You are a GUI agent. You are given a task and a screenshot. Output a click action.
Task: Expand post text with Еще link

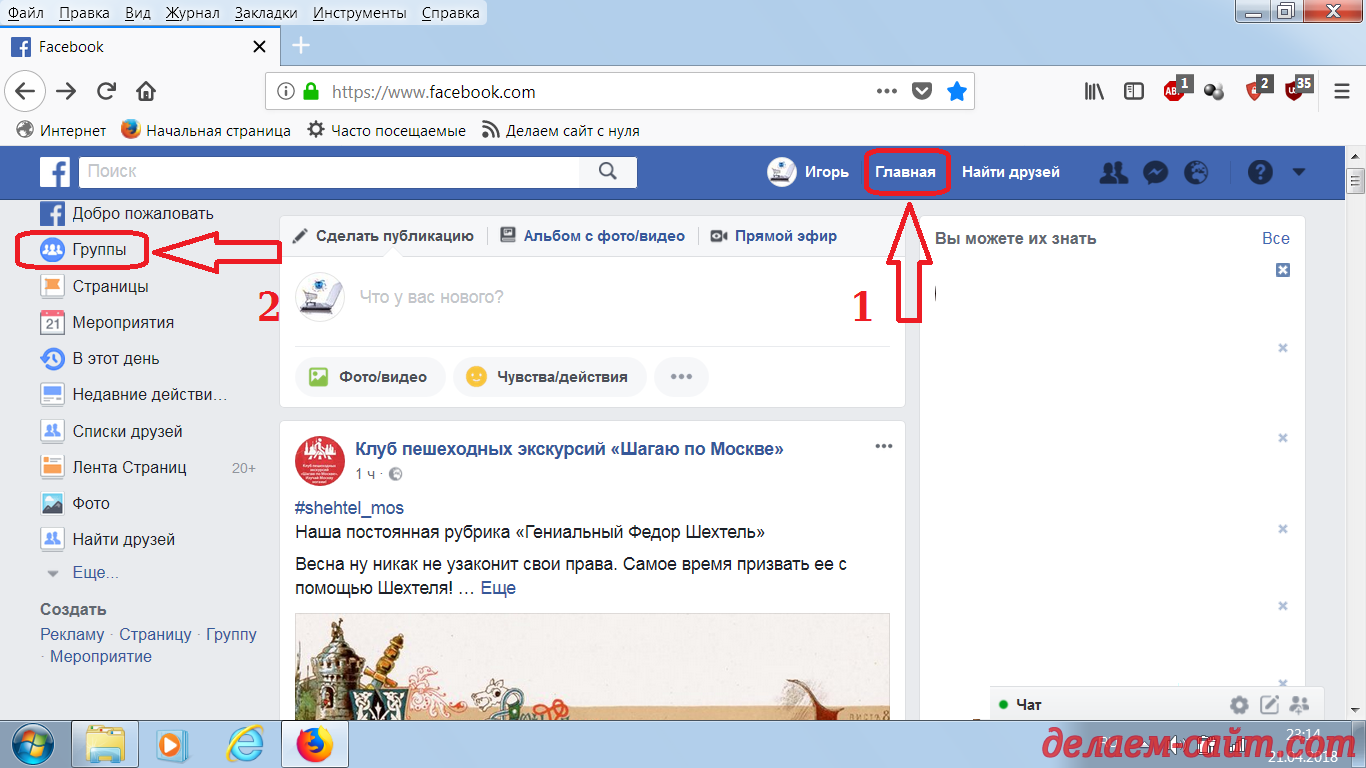click(x=498, y=588)
